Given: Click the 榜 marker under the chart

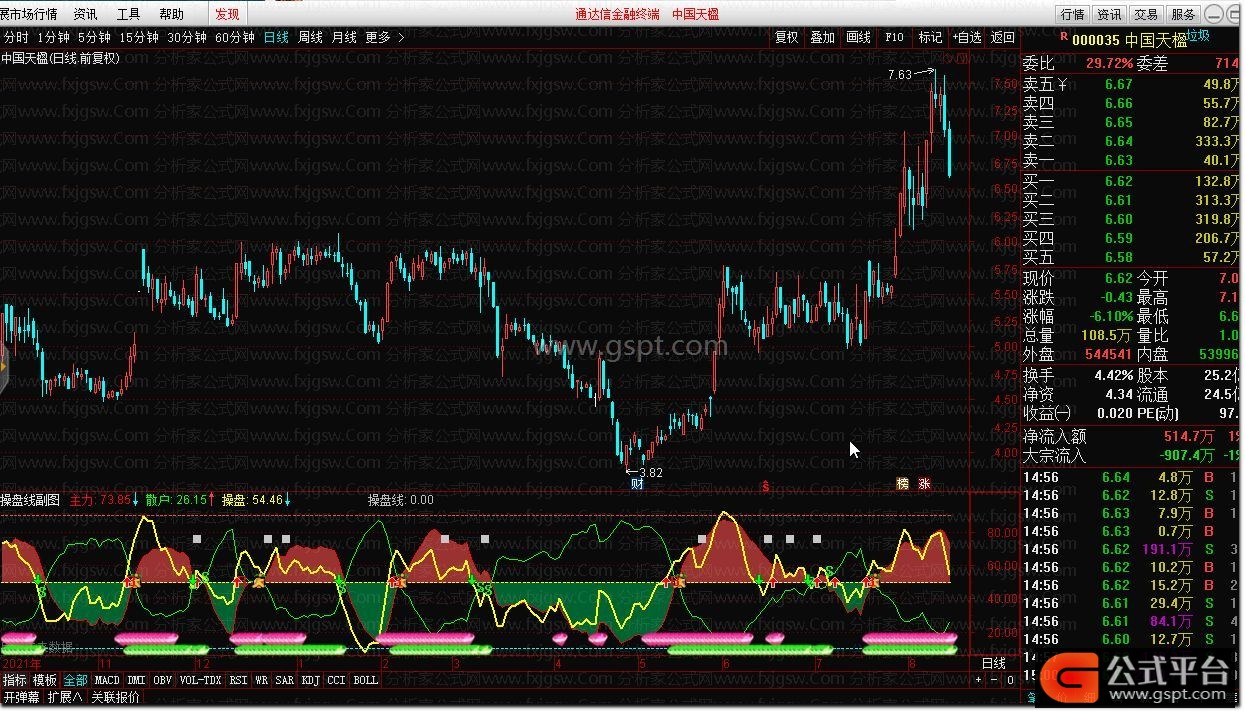Looking at the screenshot, I should [x=903, y=484].
